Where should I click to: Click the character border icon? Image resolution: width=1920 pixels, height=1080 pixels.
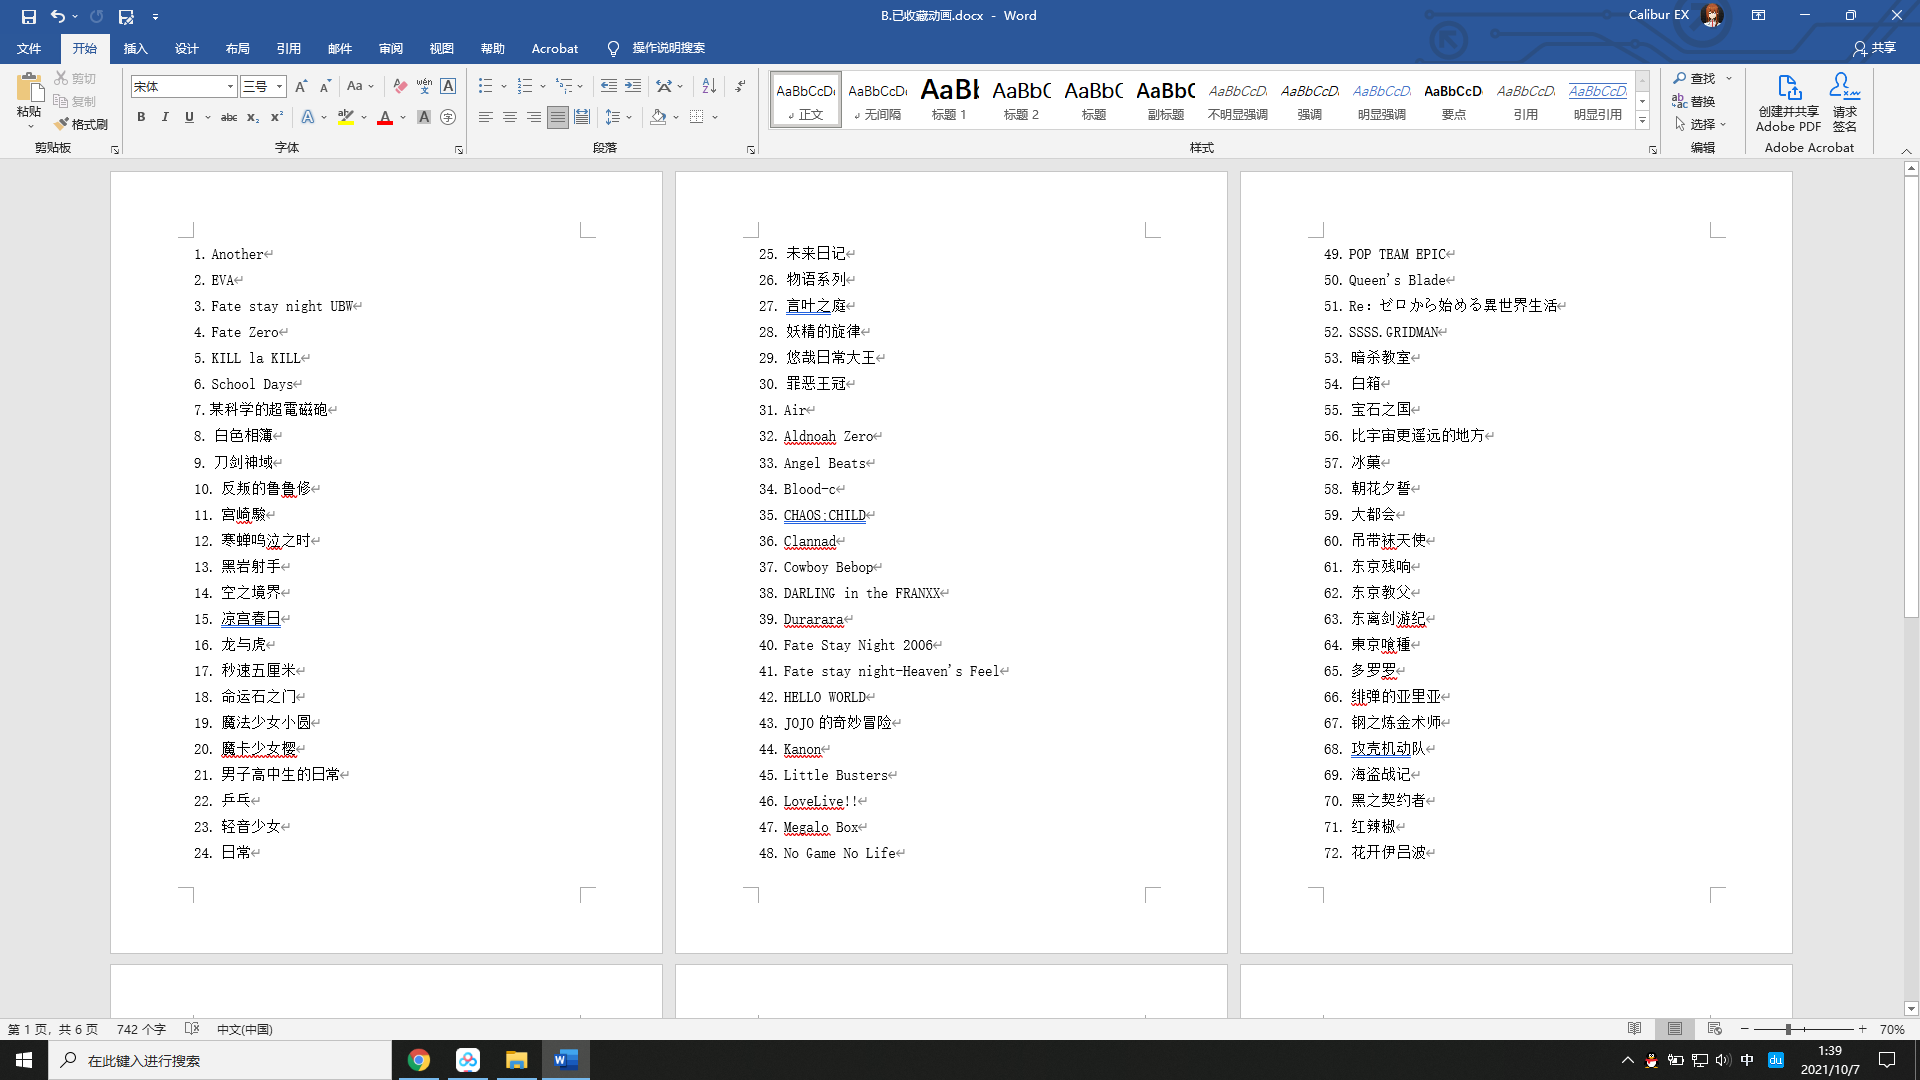click(448, 87)
